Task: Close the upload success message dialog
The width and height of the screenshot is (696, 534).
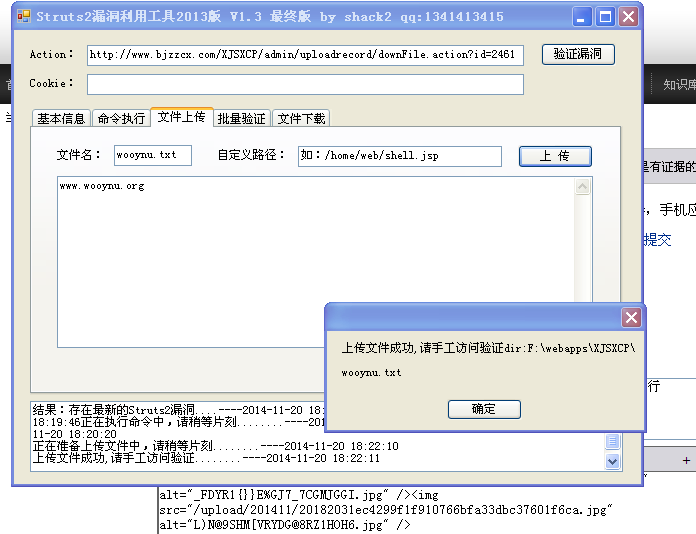Action: pyautogui.click(x=632, y=317)
